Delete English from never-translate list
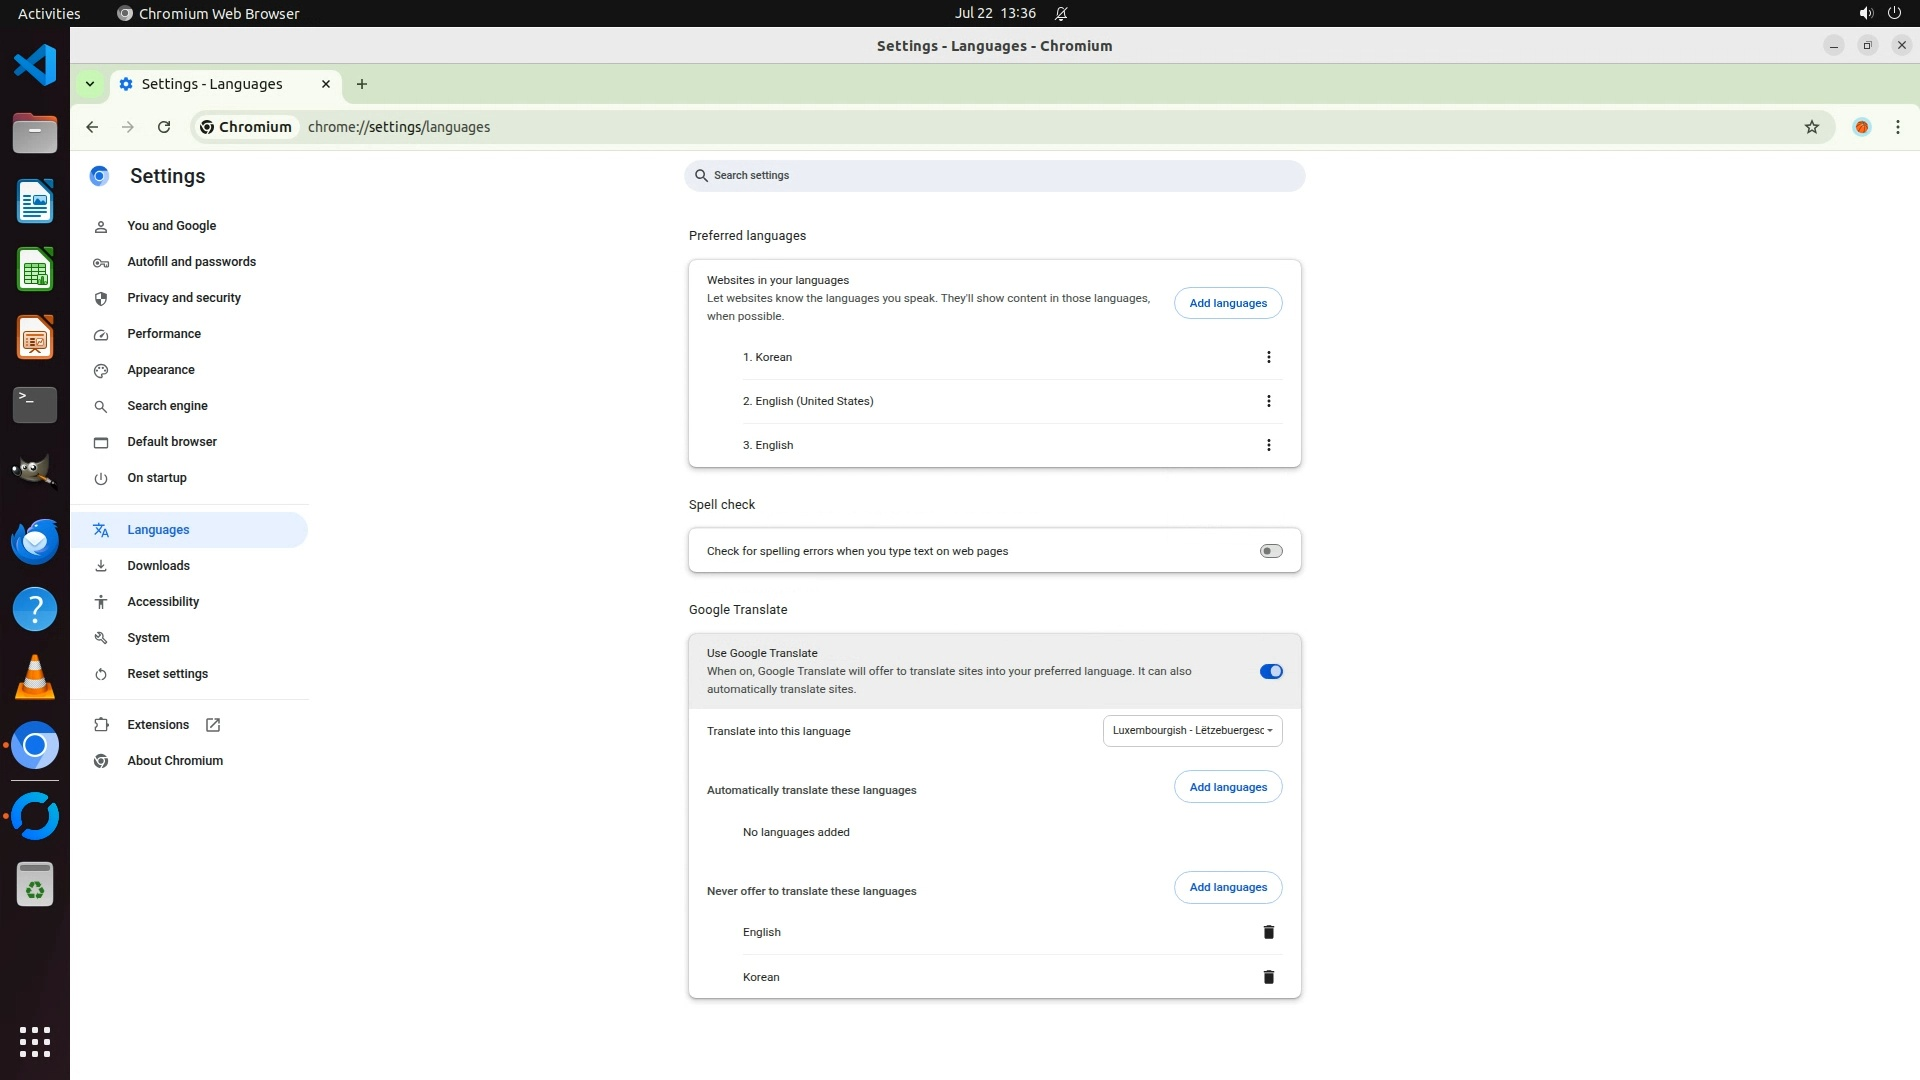Image resolution: width=1920 pixels, height=1080 pixels. pos(1268,932)
